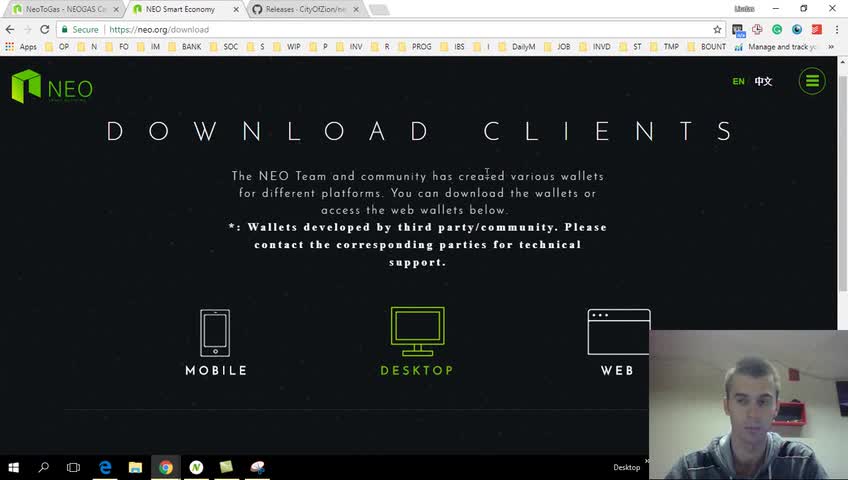Click the red extension icon in toolbar
This screenshot has width=848, height=480.
coord(817,30)
